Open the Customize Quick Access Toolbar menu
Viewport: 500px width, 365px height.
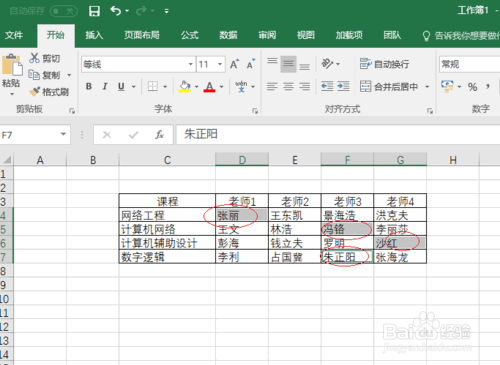coord(166,11)
